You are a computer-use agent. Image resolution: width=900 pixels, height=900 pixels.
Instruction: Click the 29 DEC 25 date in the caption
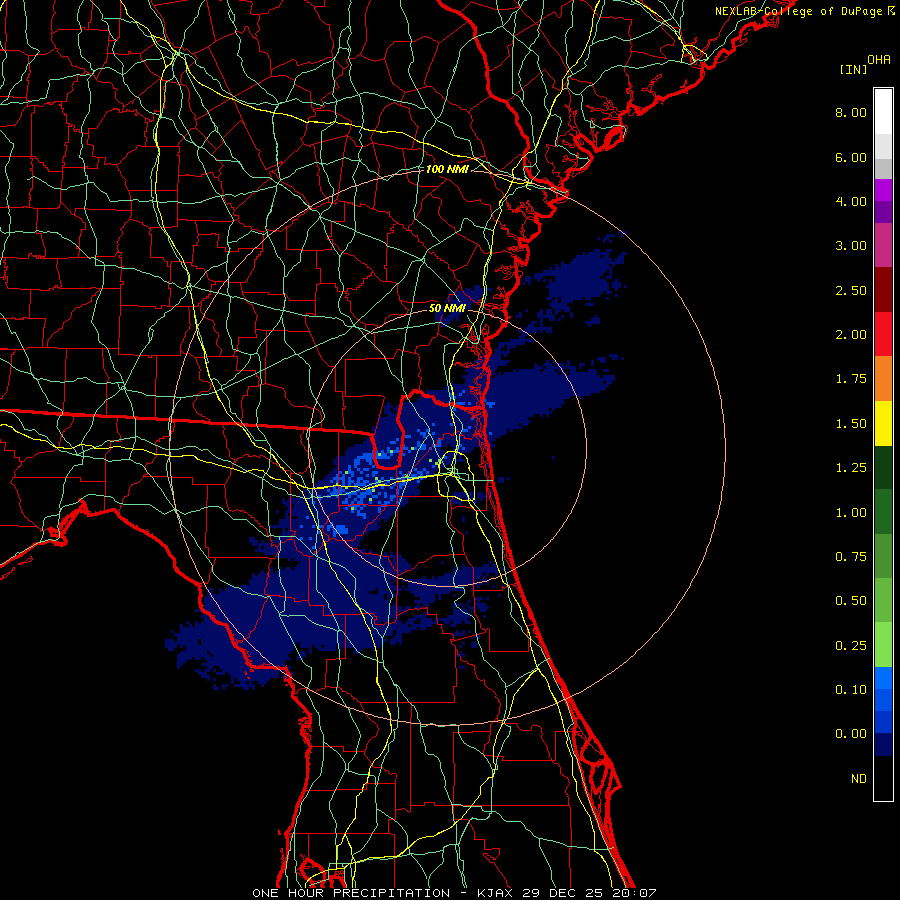click(x=564, y=893)
